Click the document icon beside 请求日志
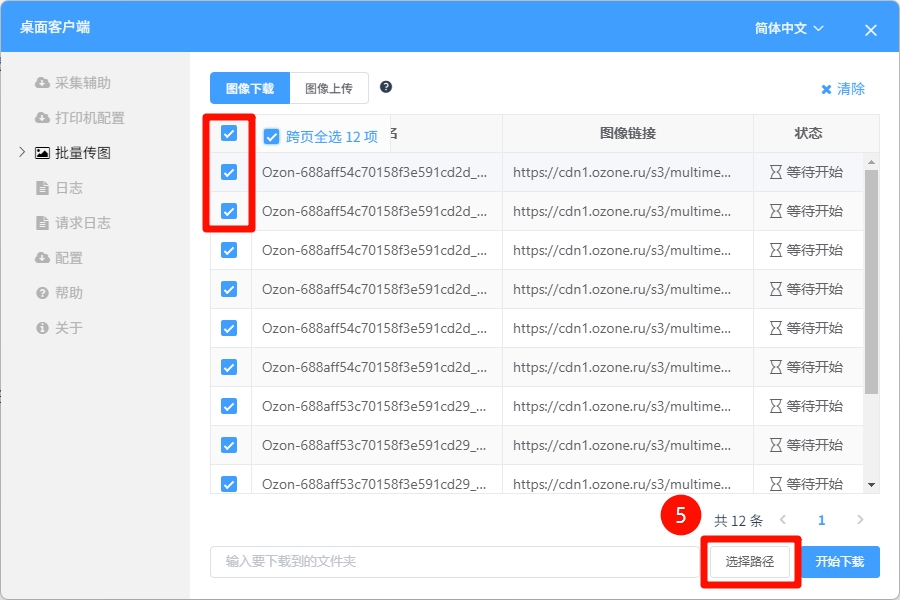Screen dimensions: 900x600 click(42, 223)
